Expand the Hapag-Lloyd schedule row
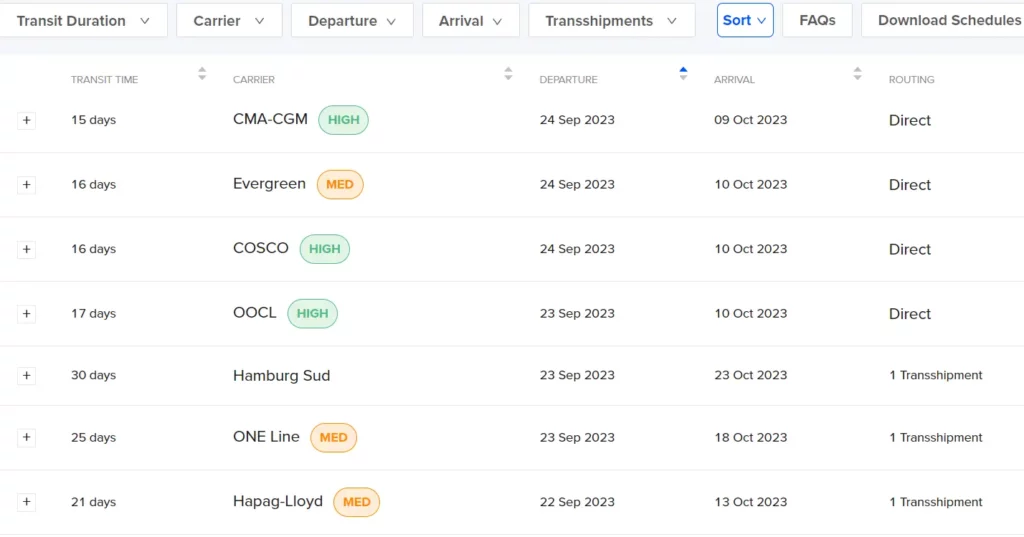This screenshot has width=1024, height=537. (x=26, y=502)
